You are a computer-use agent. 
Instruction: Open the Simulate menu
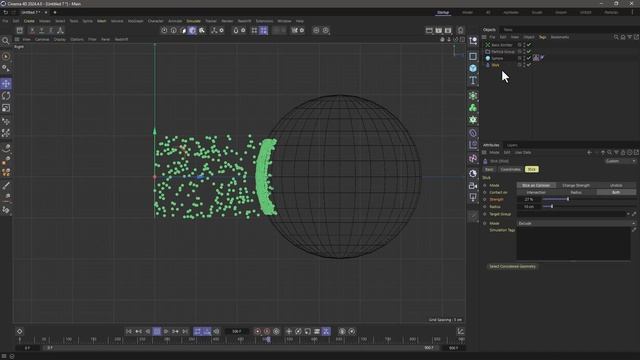[x=193, y=21]
